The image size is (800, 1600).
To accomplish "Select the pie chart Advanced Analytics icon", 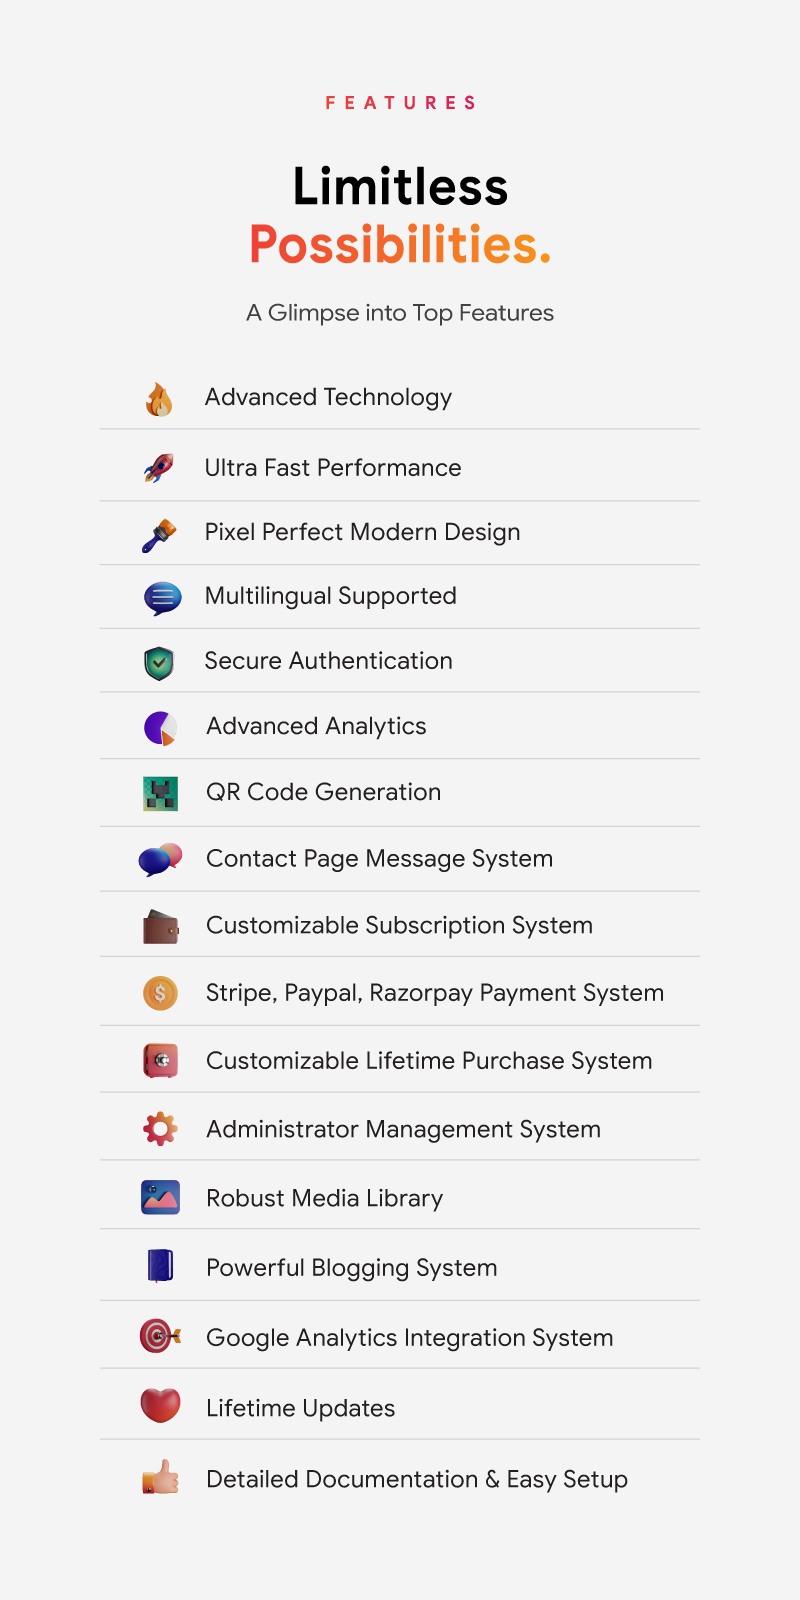I will [x=160, y=728].
